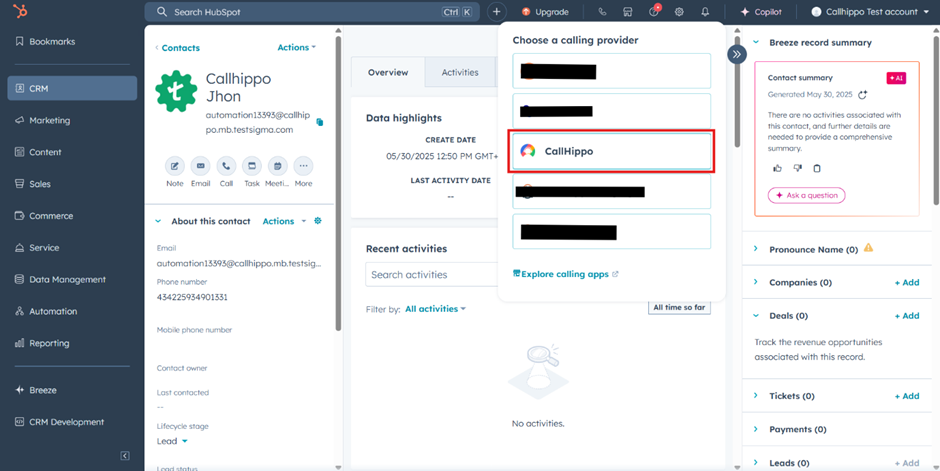Open About this contact Actions dropdown
940x471 pixels.
pyautogui.click(x=284, y=221)
